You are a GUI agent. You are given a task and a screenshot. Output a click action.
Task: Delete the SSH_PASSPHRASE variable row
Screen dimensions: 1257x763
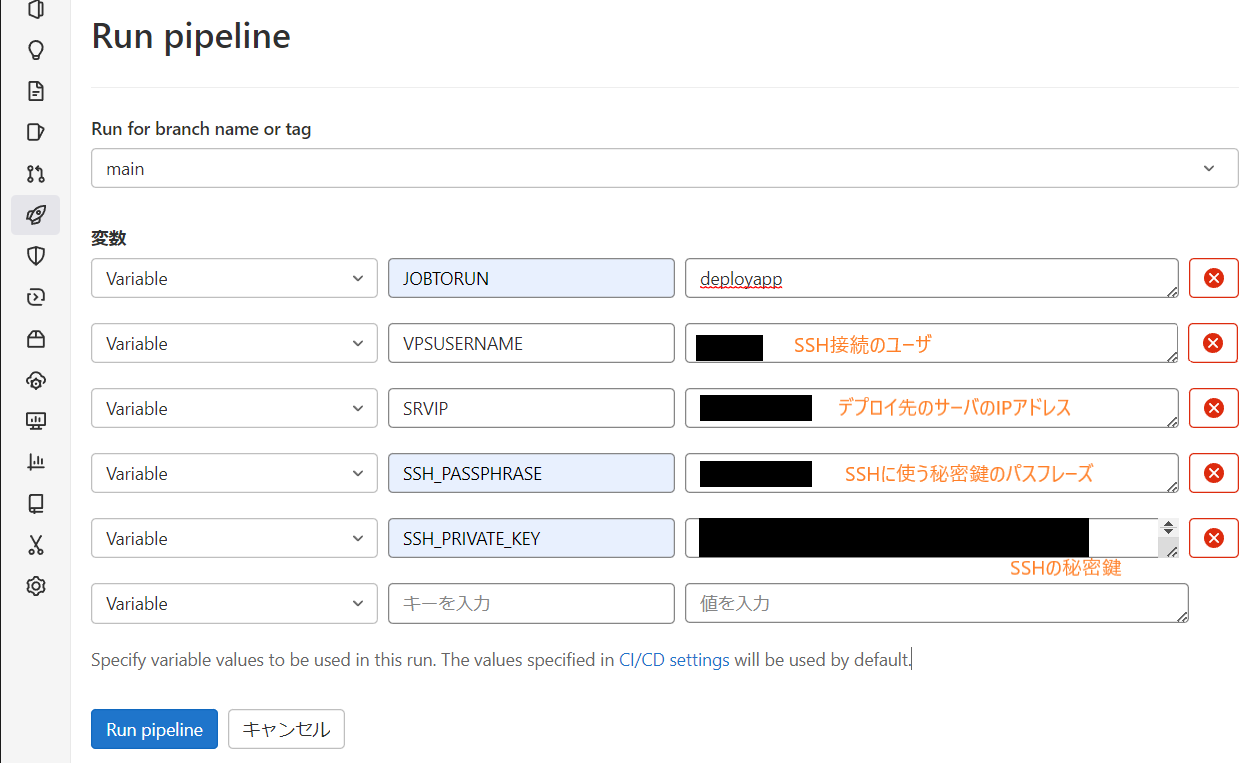coord(1212,474)
